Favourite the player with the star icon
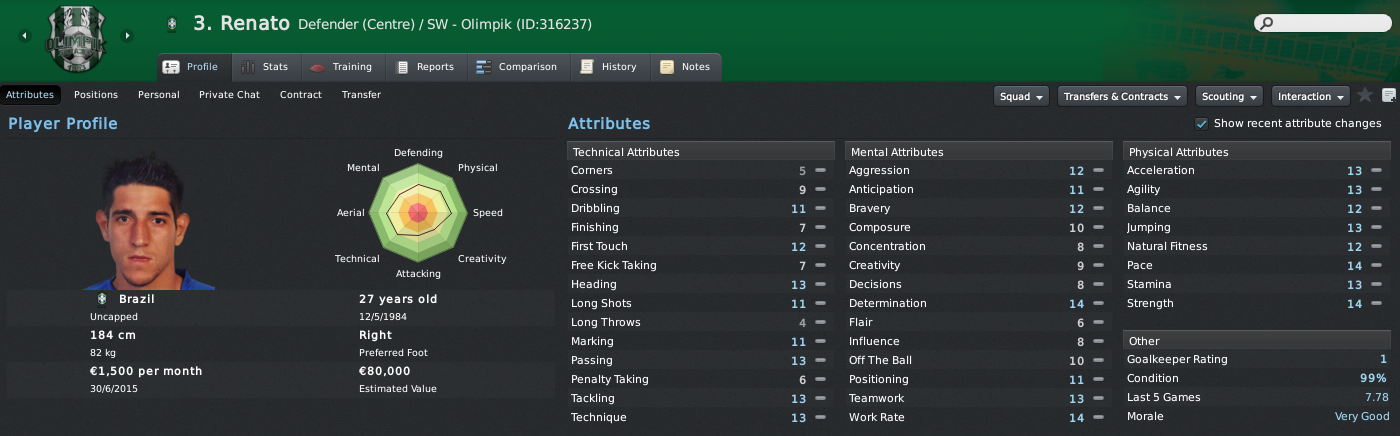Image resolution: width=1400 pixels, height=436 pixels. click(1365, 96)
